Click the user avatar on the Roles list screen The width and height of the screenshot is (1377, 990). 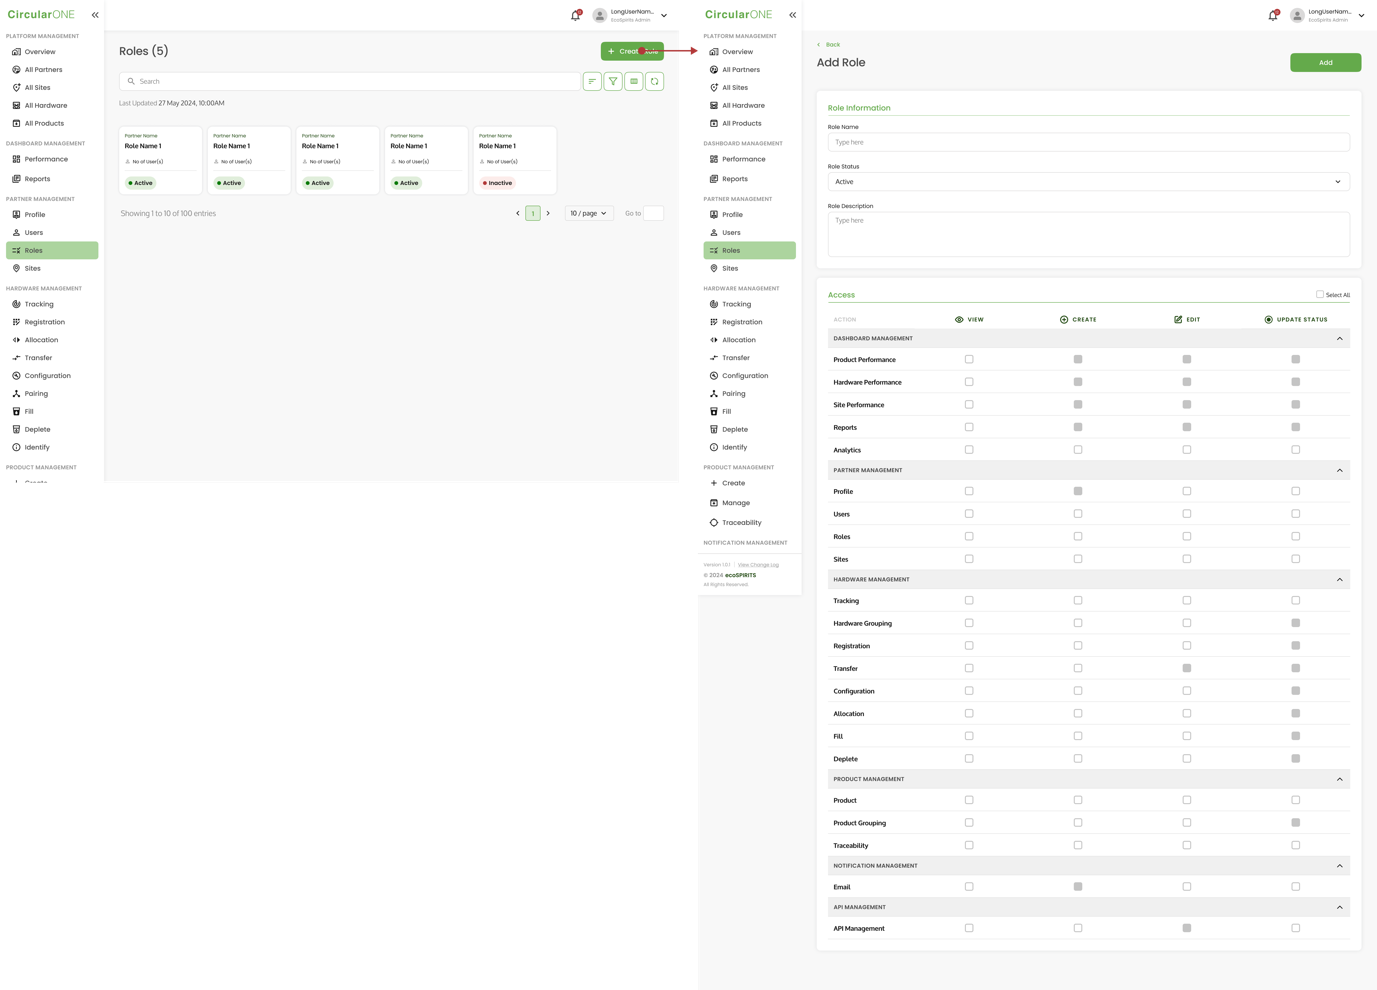[599, 15]
